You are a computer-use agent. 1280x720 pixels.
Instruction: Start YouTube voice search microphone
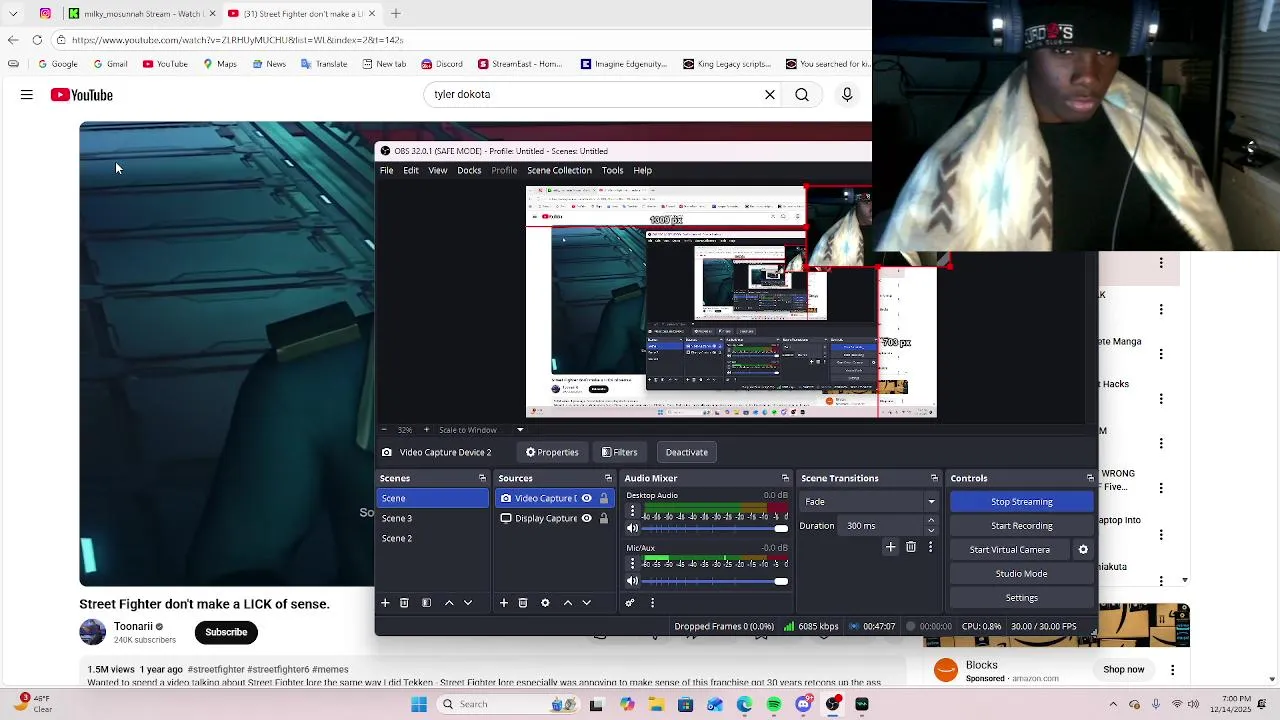[x=847, y=95]
